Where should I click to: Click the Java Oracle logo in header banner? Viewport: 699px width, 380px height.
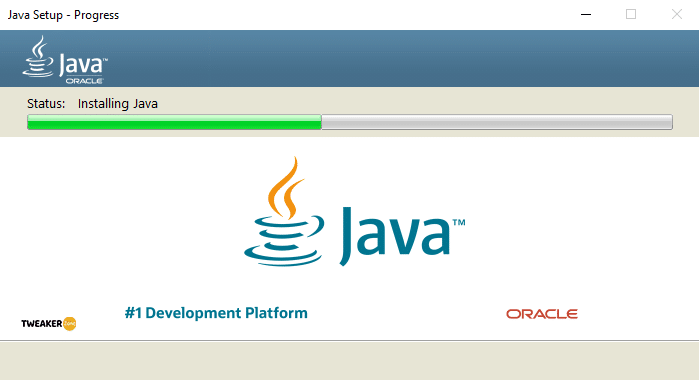pos(65,60)
